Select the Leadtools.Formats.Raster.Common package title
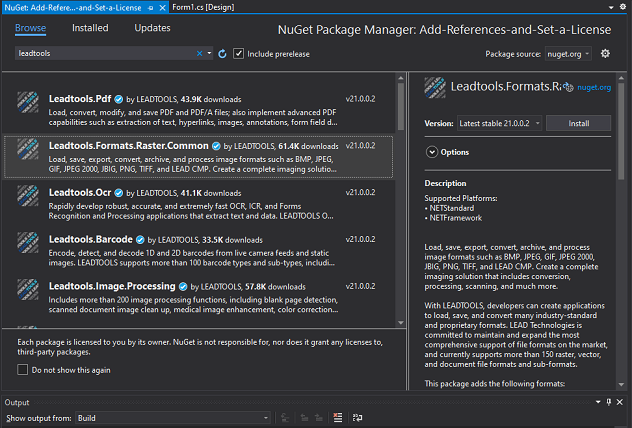The height and width of the screenshot is (428, 632). pos(129,145)
